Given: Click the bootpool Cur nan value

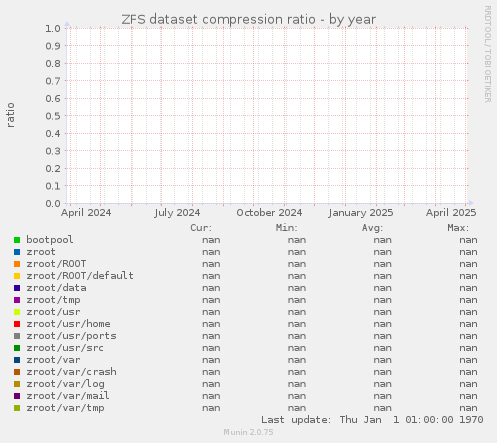Looking at the screenshot, I should (211, 240).
